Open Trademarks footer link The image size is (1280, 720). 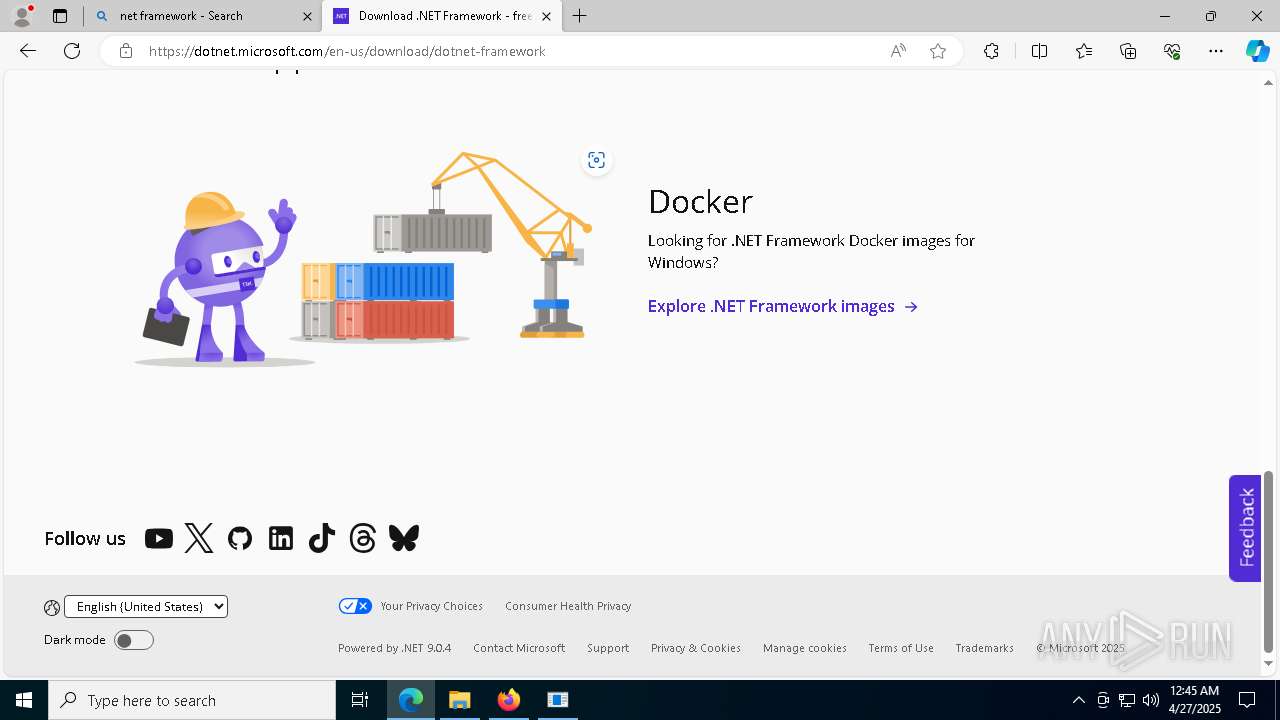(984, 648)
